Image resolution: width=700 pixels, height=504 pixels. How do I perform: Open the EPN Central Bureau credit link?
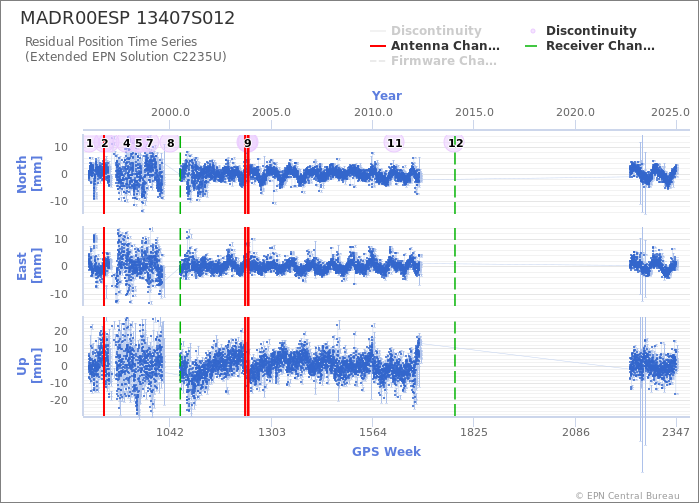[628, 496]
